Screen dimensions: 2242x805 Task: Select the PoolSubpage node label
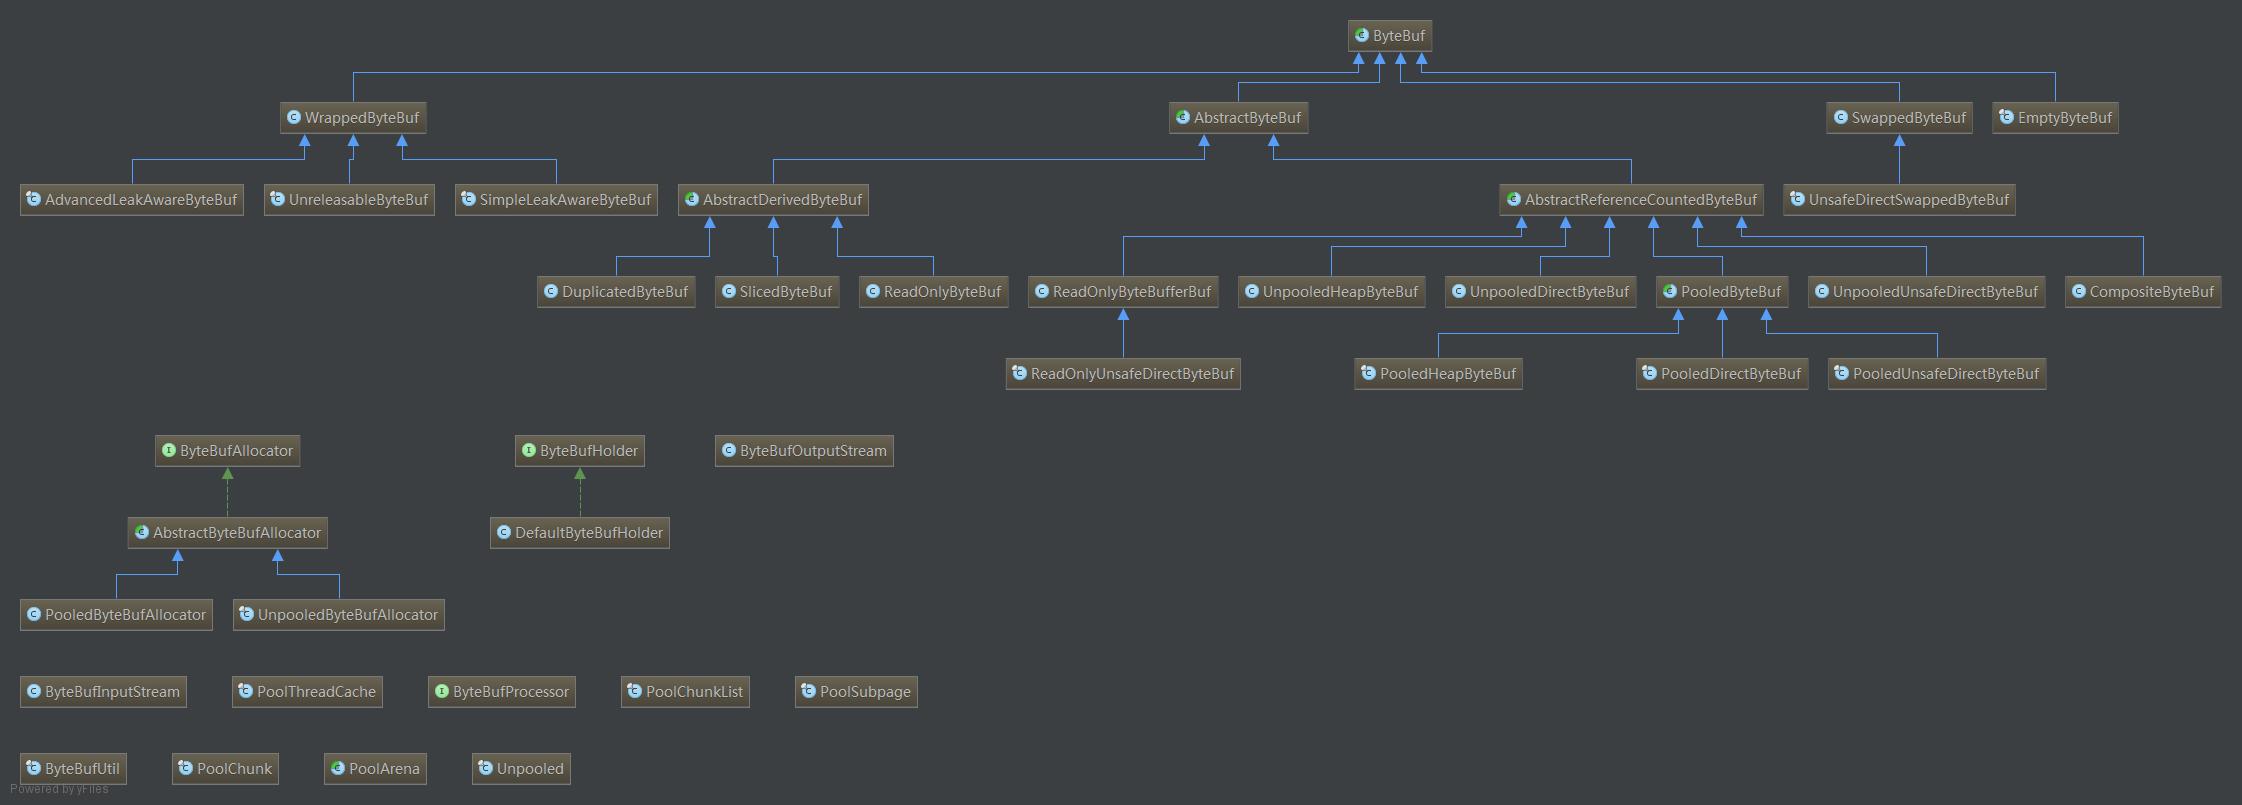(865, 692)
